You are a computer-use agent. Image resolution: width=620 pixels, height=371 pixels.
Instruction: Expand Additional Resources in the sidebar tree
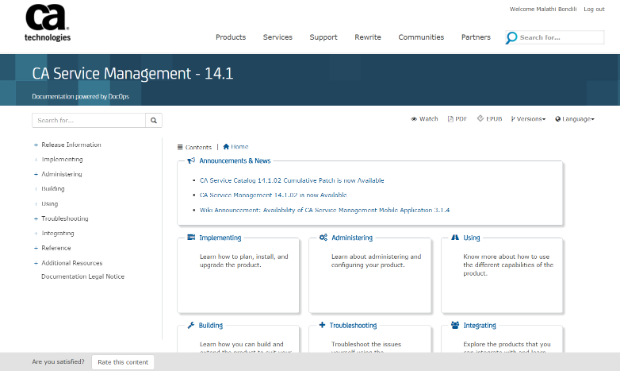36,263
